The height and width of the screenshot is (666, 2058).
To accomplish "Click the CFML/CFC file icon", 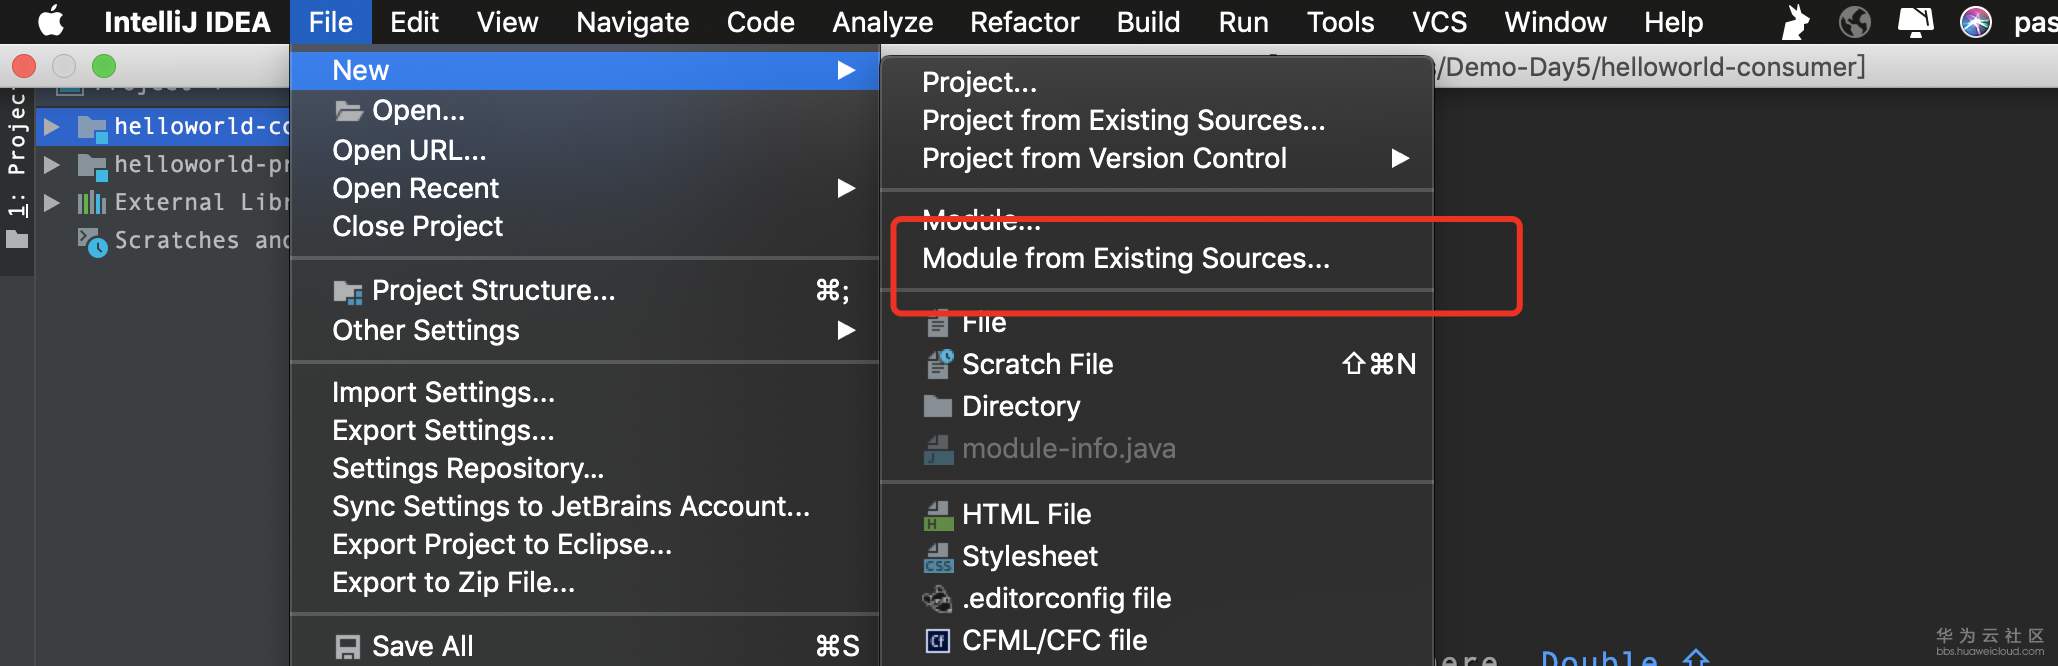I will point(938,641).
